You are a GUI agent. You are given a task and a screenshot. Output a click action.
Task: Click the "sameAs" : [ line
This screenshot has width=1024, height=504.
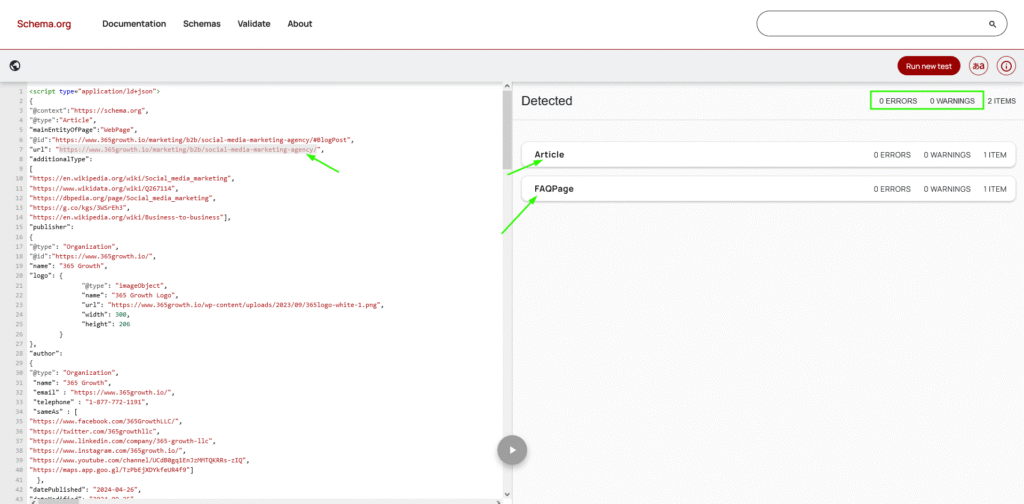point(56,411)
